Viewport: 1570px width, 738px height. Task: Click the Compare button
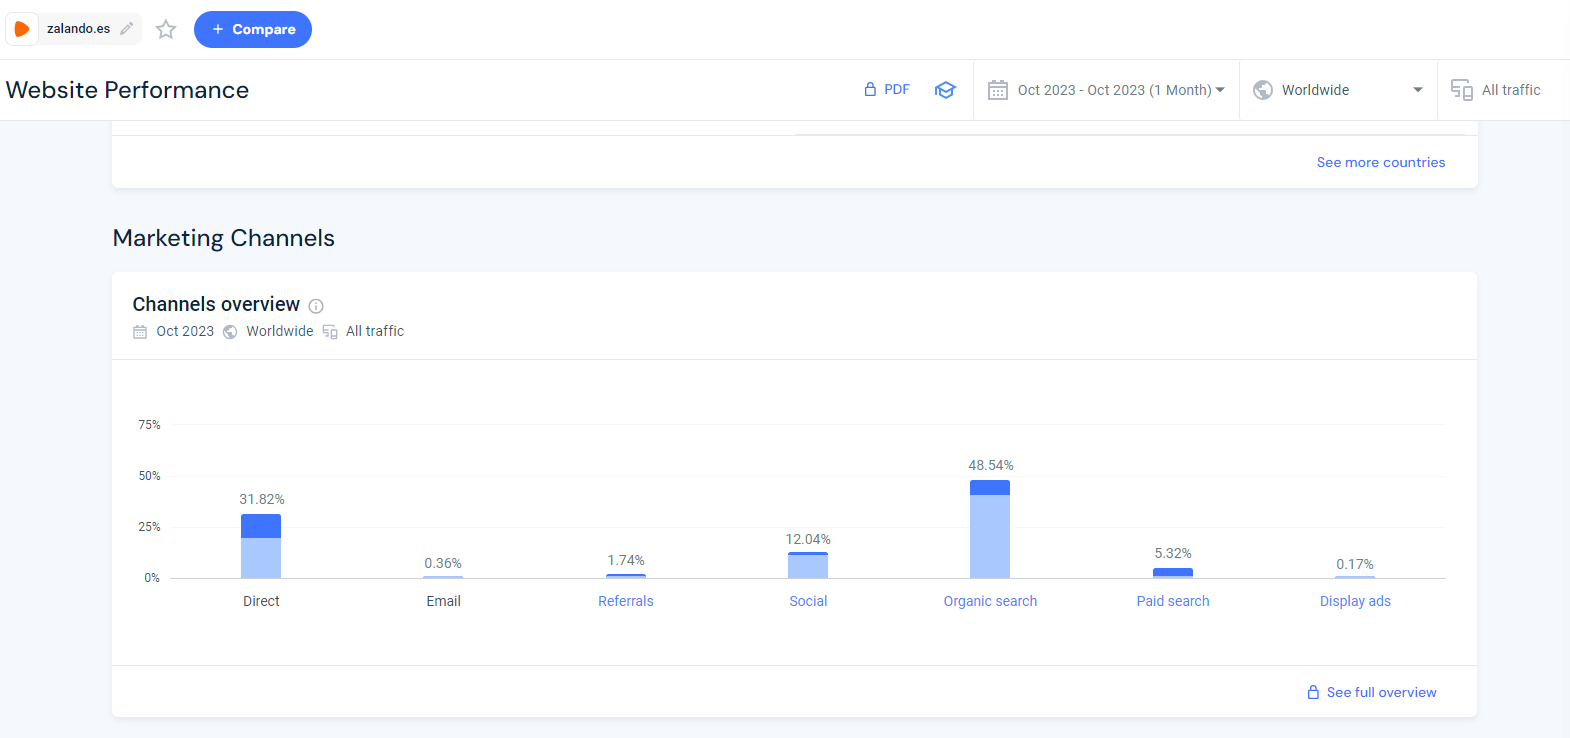pyautogui.click(x=253, y=30)
